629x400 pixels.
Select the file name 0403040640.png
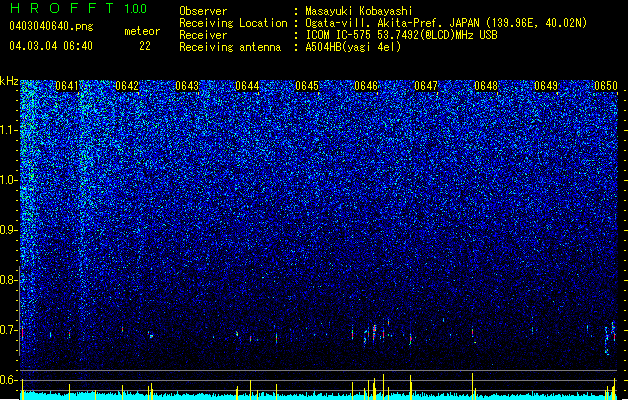51,26
